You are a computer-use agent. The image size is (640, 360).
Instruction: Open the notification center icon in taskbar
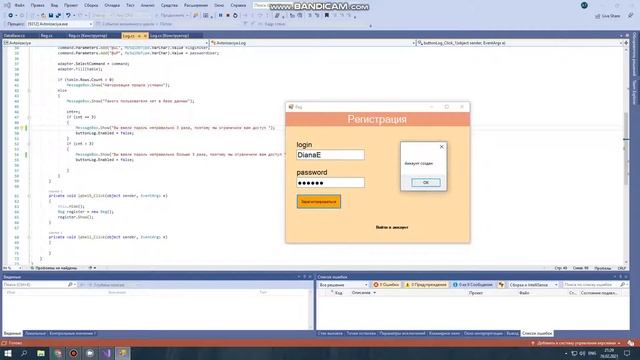pyautogui.click(x=627, y=353)
